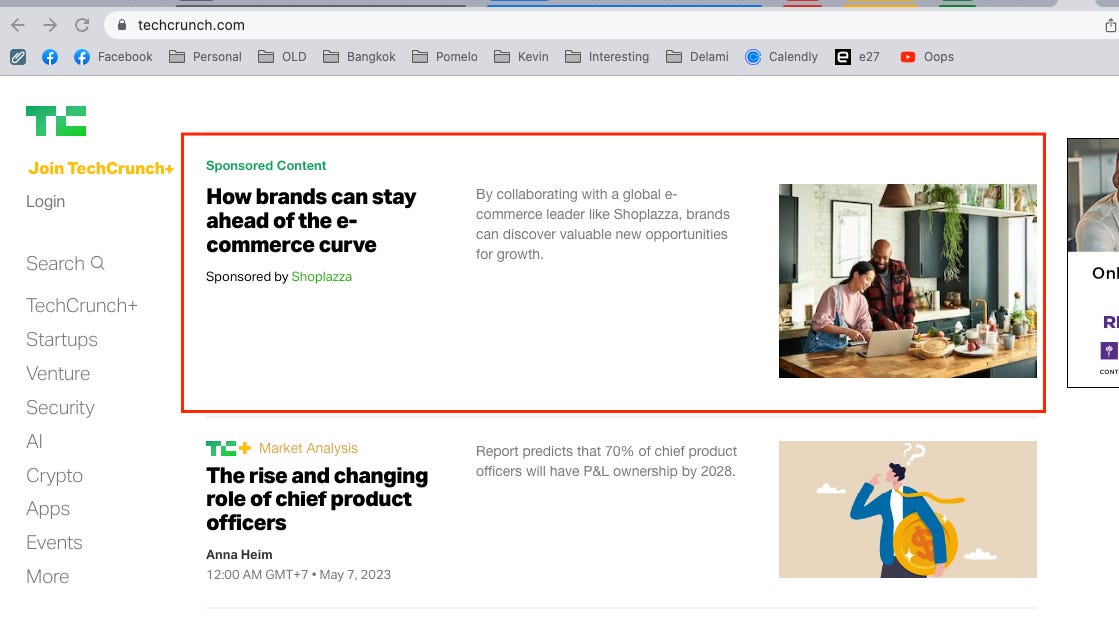The height and width of the screenshot is (619, 1119).
Task: Go to Apps section
Action: [48, 509]
